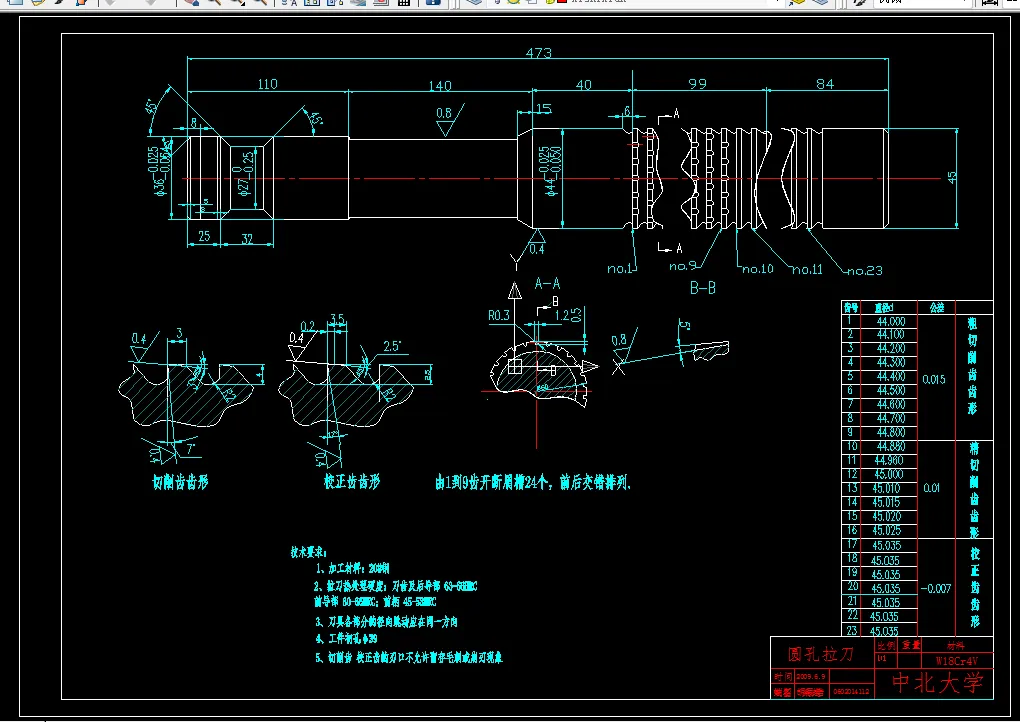Pick the no.10 tooth leader label
Screen dimensions: 1020x722
click(x=758, y=269)
